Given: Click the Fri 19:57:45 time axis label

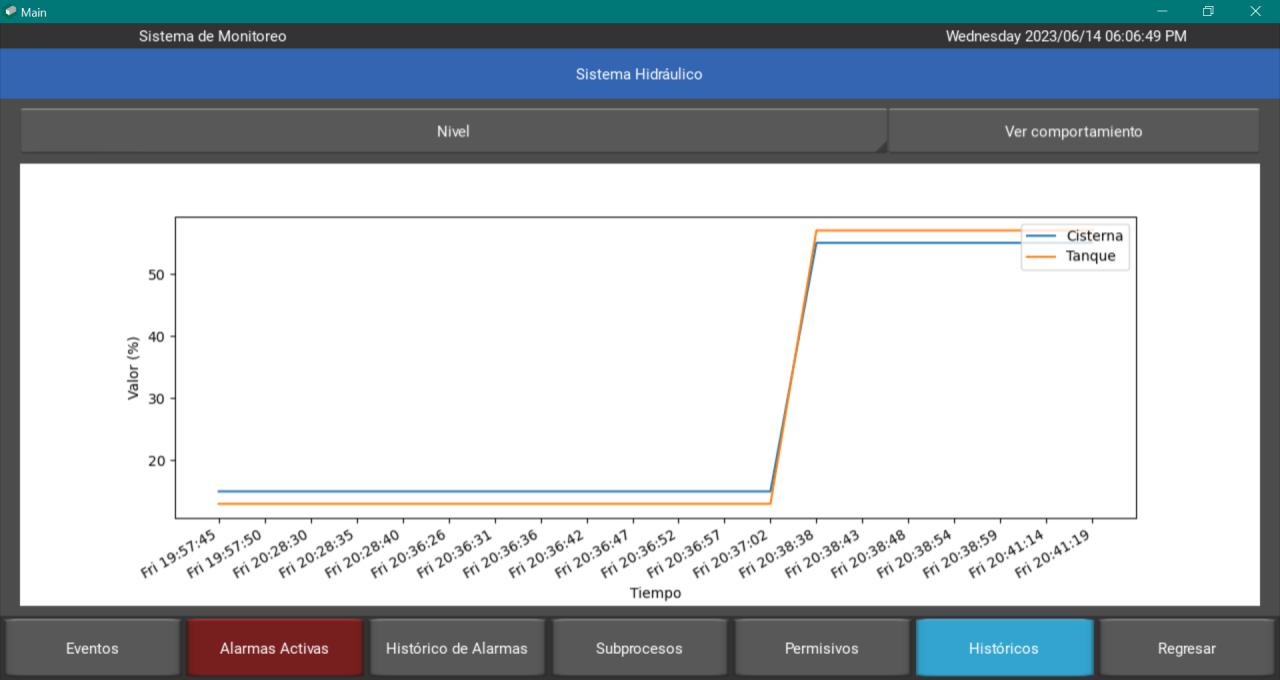Looking at the screenshot, I should (180, 555).
